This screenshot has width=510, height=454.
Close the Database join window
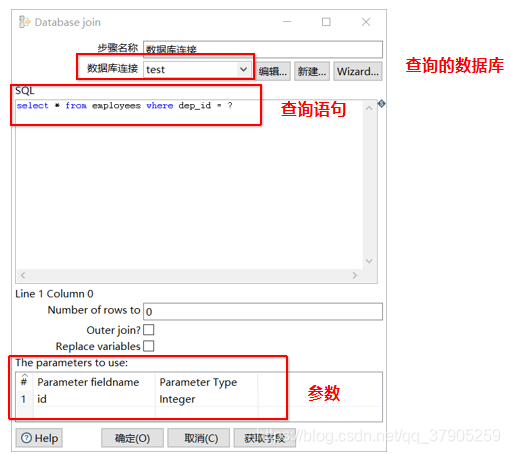(366, 22)
